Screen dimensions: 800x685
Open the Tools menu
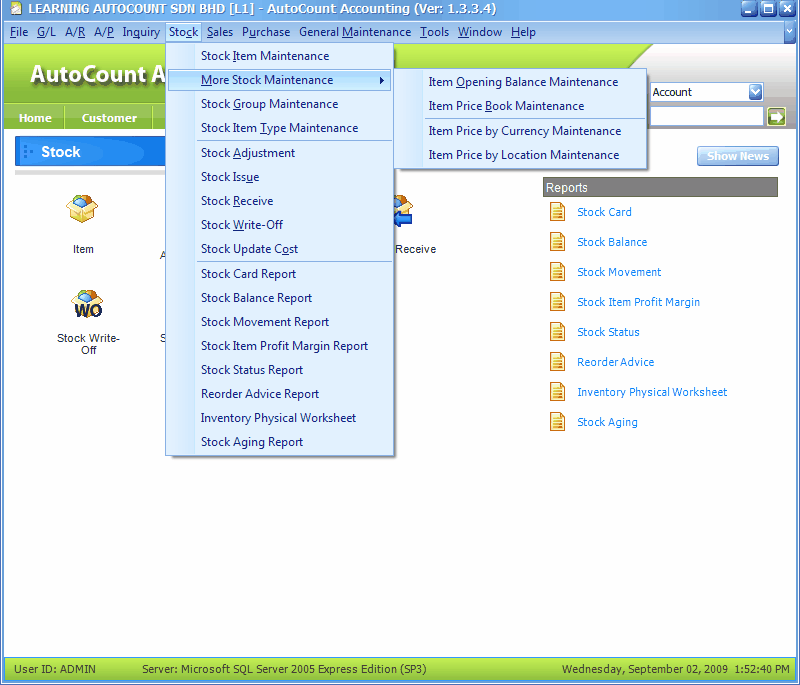435,32
